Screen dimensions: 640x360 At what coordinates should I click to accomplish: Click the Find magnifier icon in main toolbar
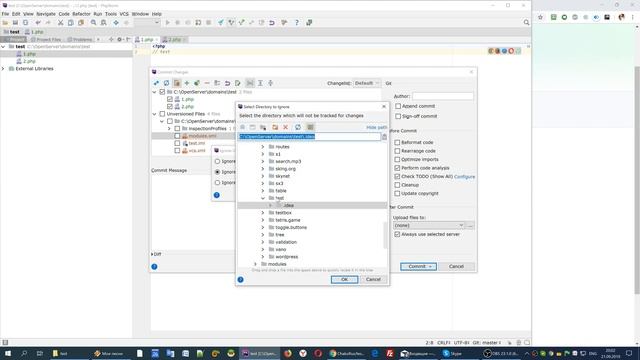(93, 23)
